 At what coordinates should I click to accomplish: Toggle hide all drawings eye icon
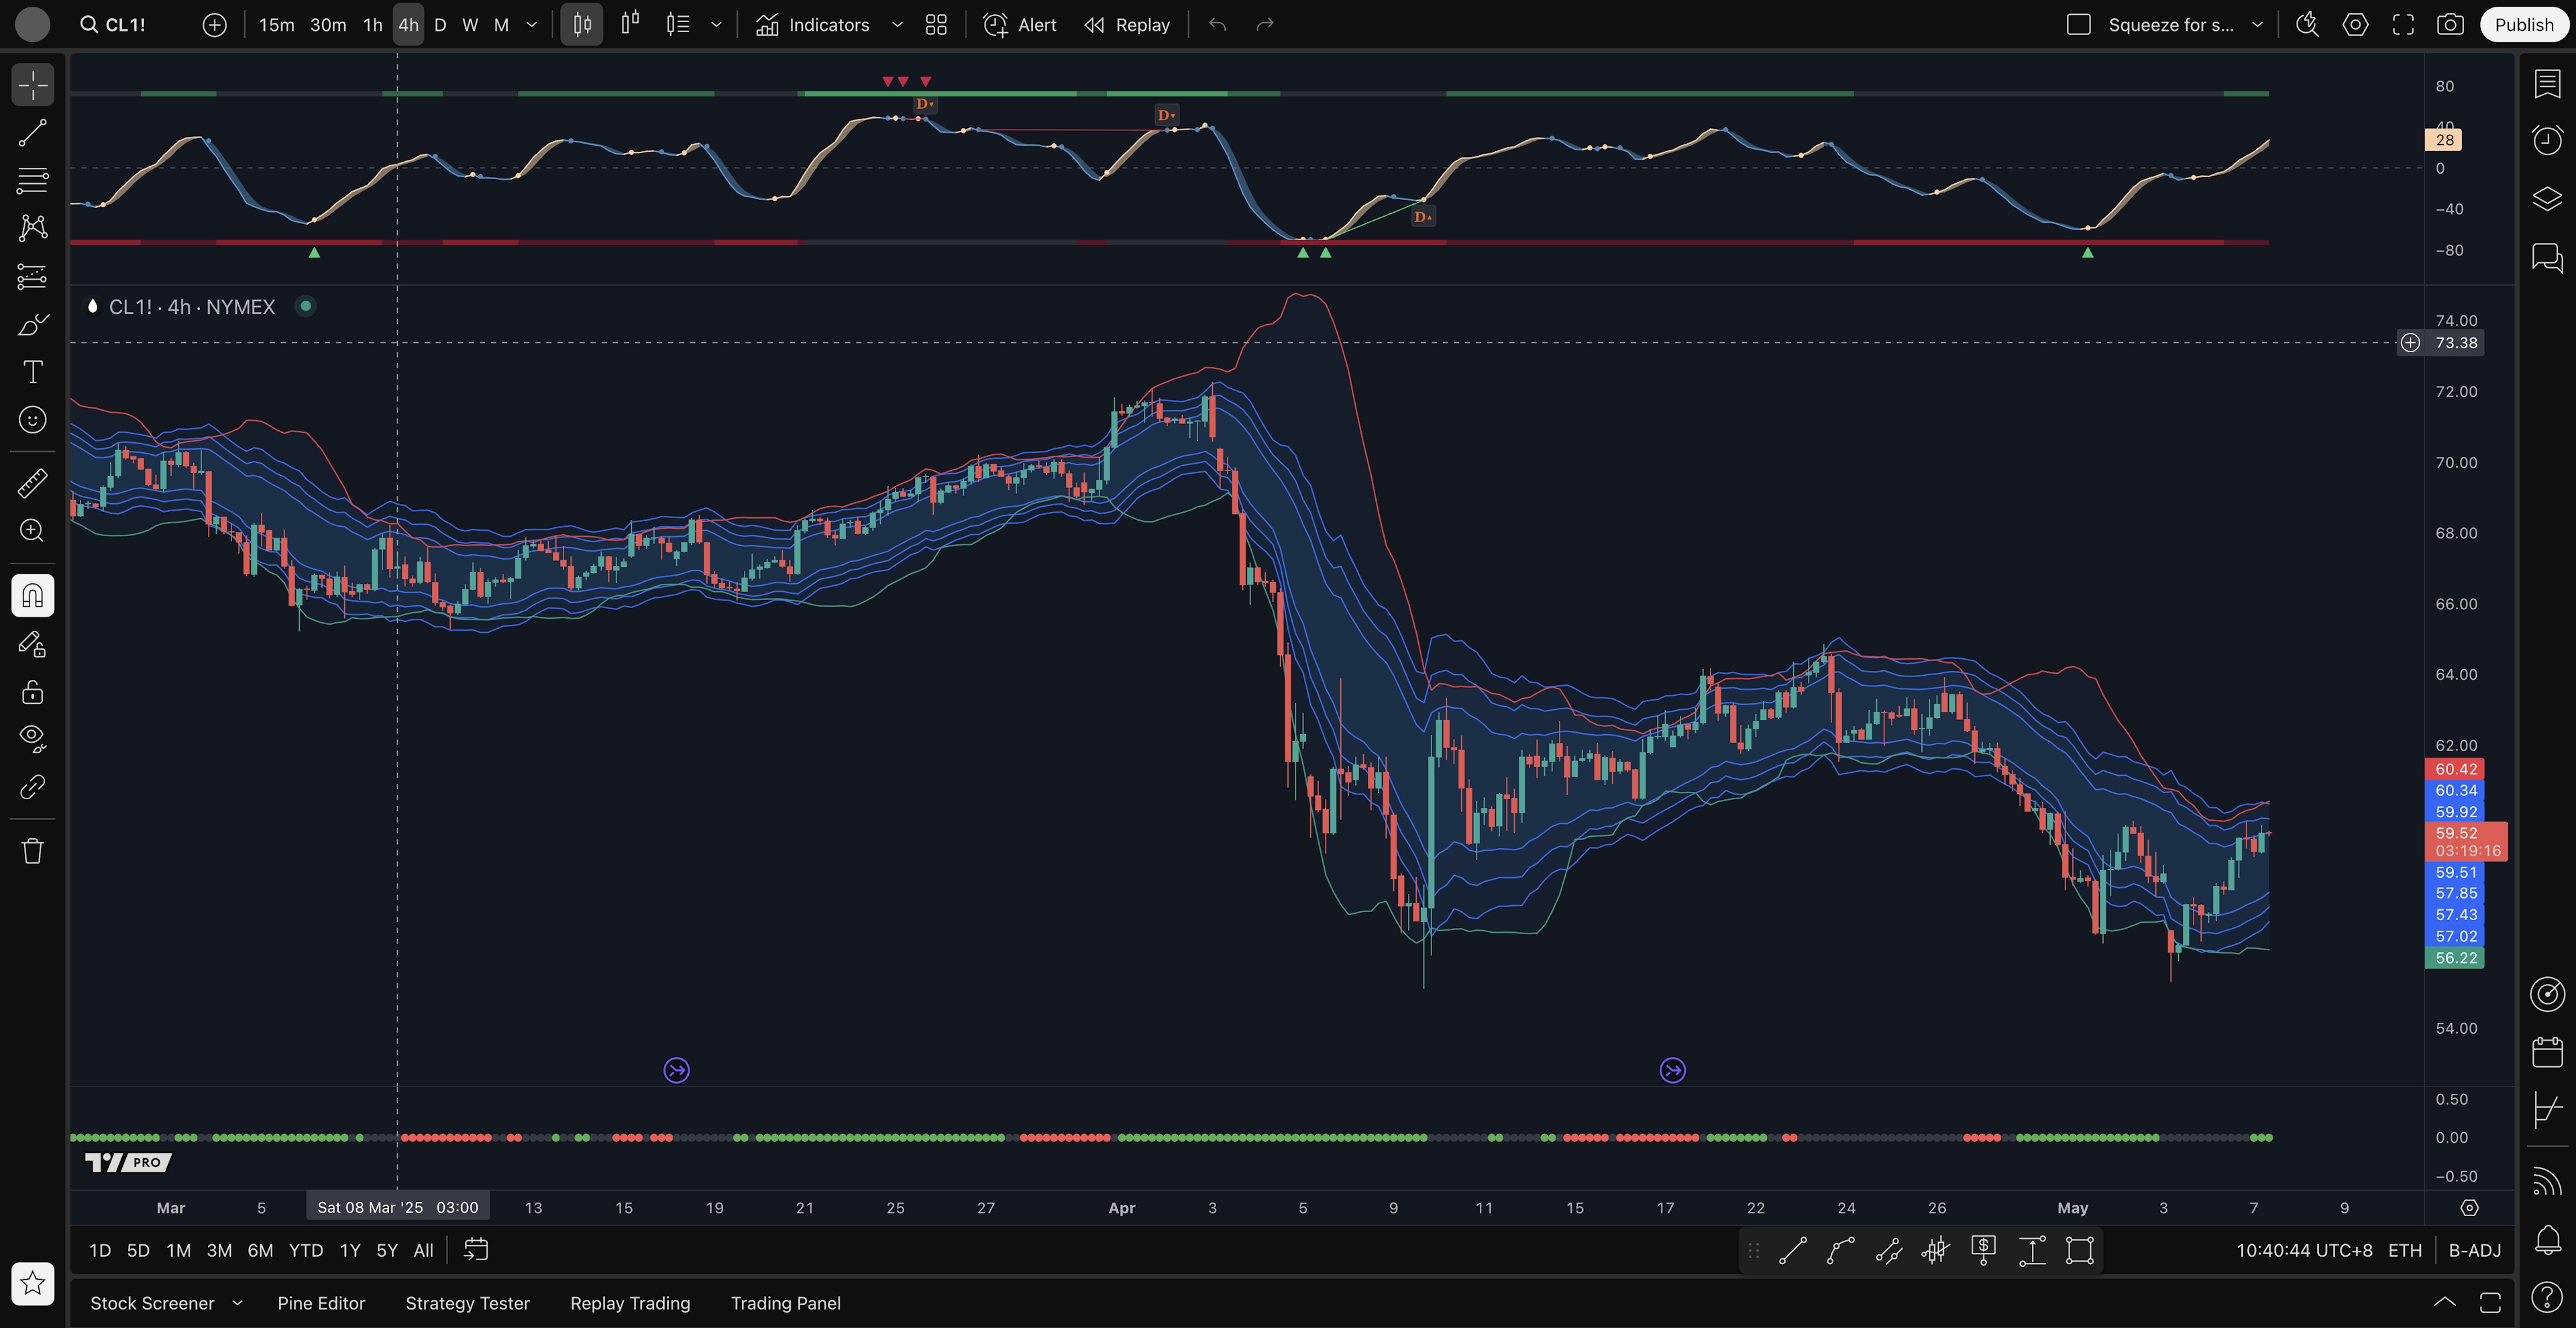click(32, 738)
